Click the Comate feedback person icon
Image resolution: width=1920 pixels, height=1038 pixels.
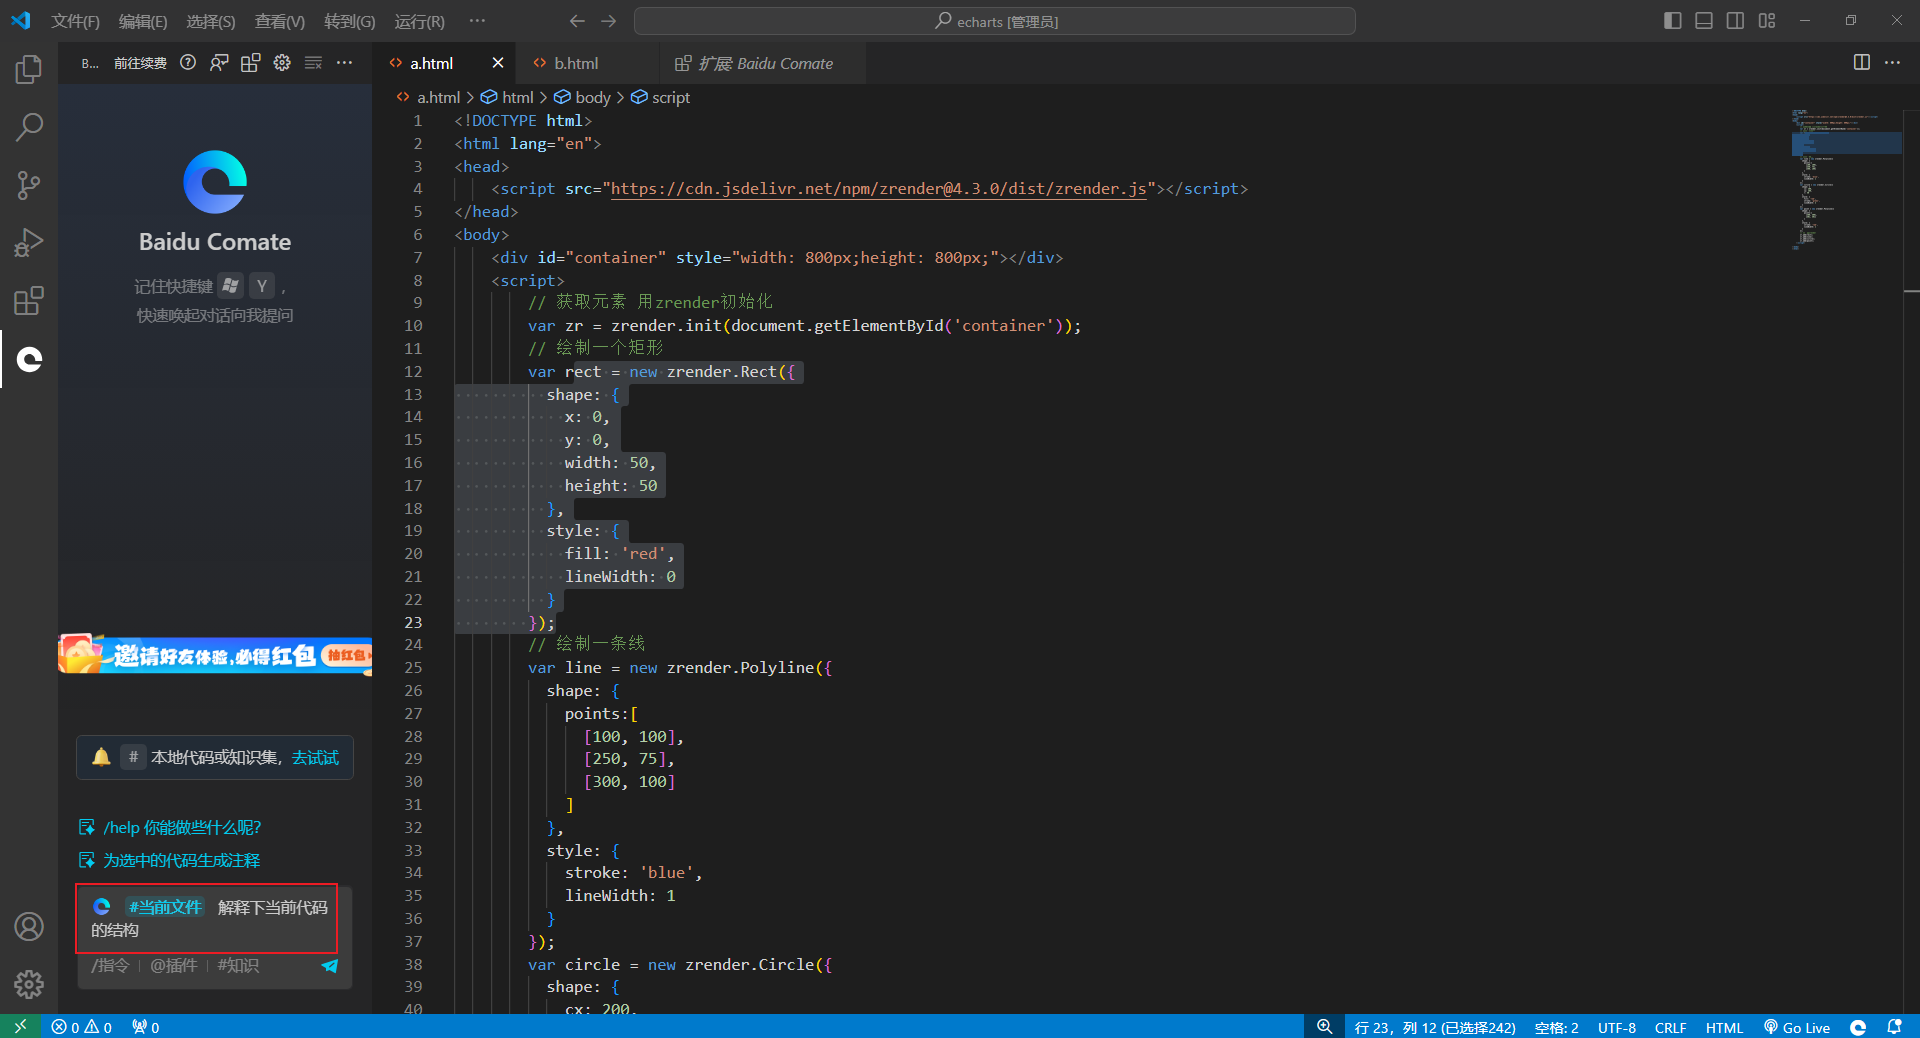coord(219,63)
